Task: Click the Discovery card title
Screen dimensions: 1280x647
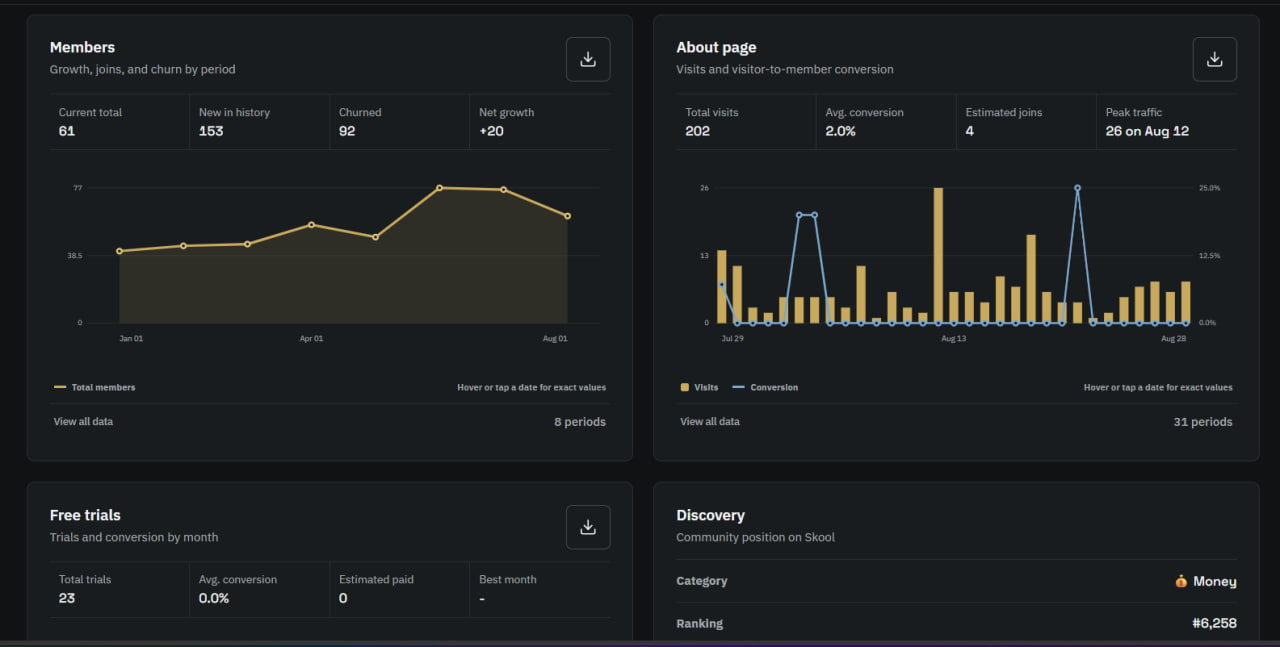Action: click(x=710, y=515)
